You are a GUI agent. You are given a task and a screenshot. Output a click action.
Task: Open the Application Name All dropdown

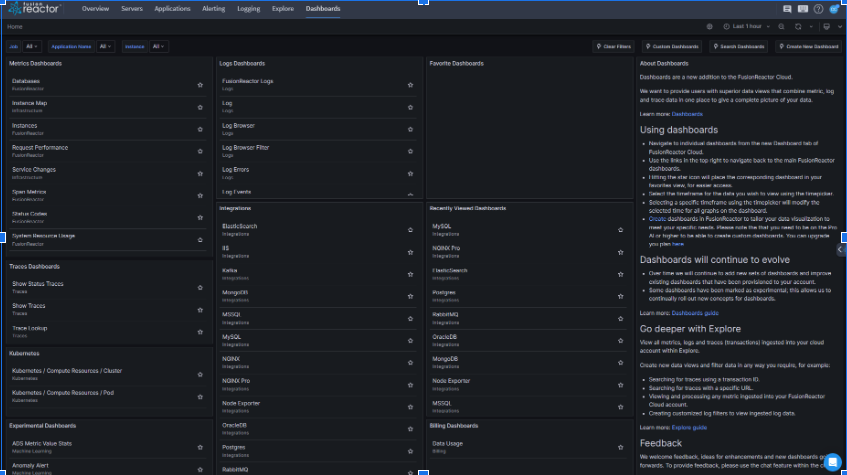(x=105, y=46)
